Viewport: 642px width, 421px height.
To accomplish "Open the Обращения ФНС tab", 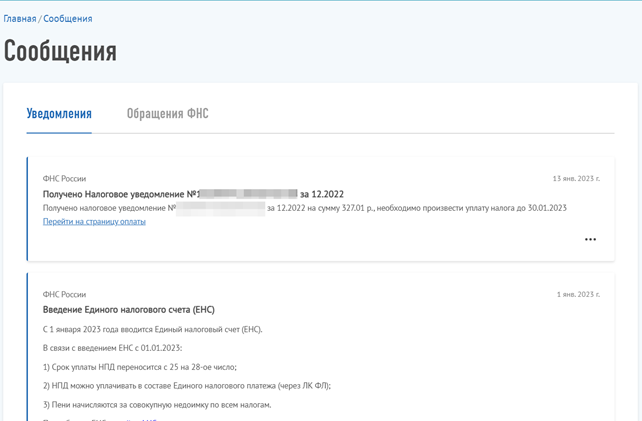I will (167, 114).
